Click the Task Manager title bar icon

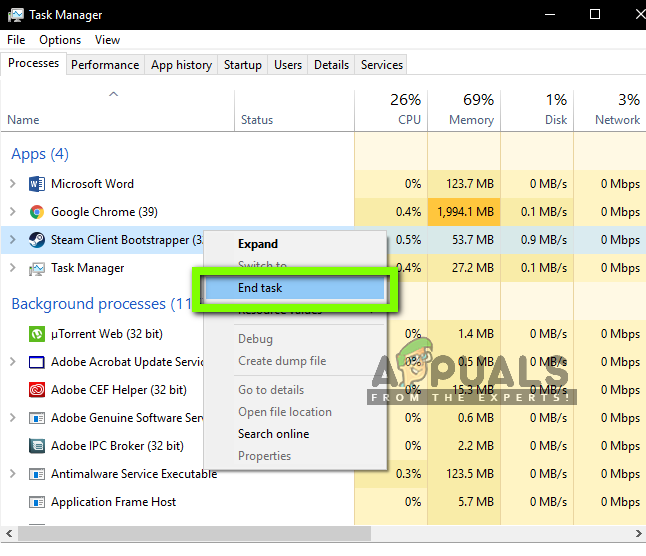16,15
